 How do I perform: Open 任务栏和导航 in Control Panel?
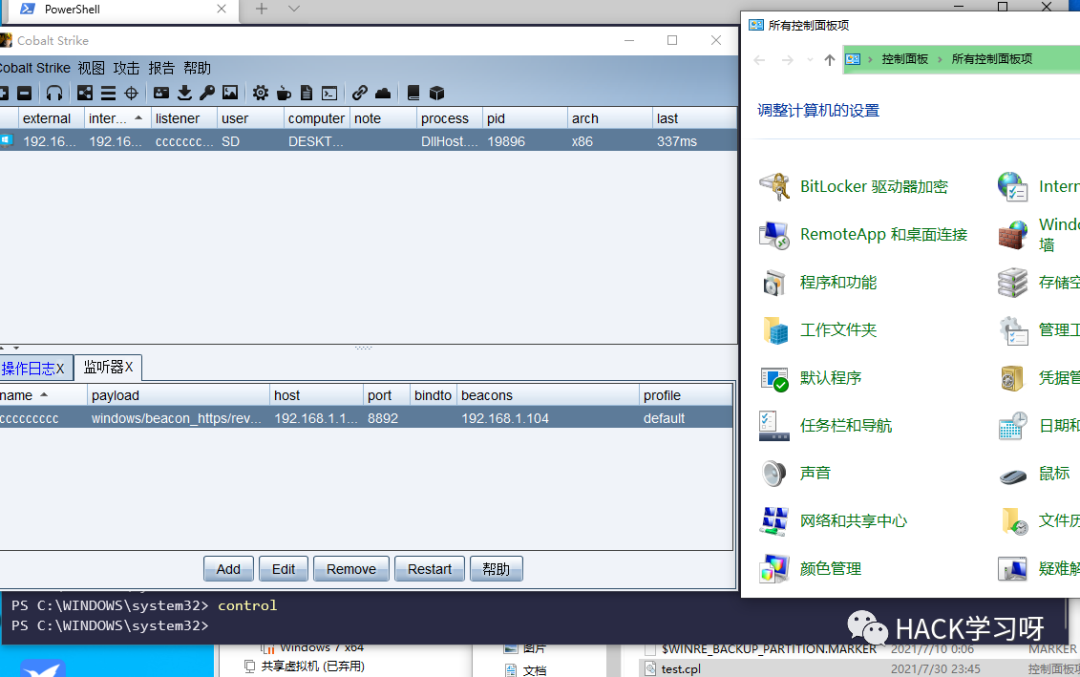coord(825,426)
